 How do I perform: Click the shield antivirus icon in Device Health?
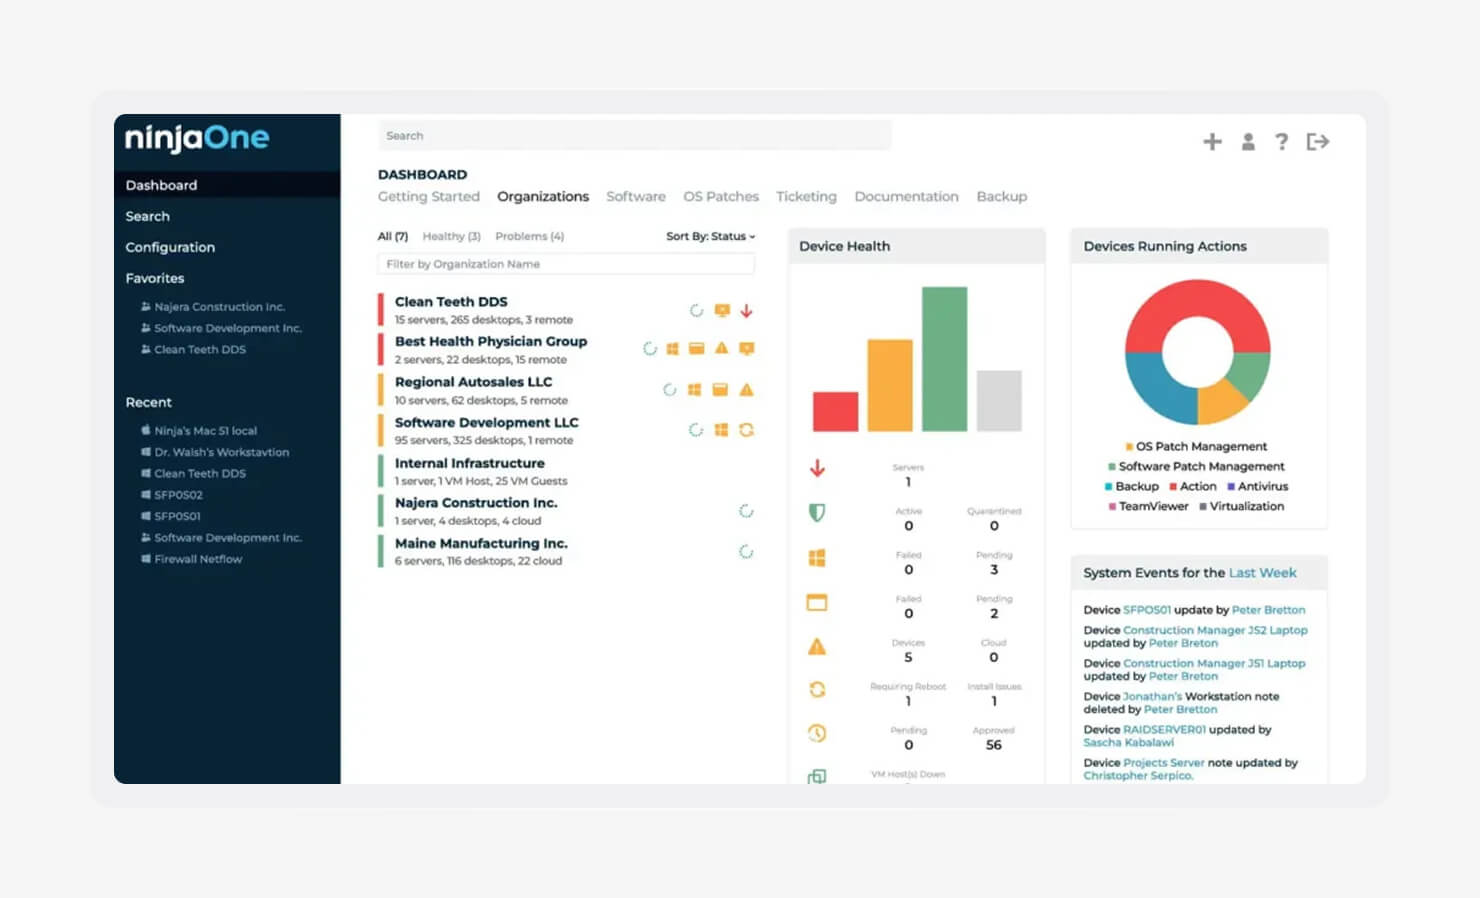pyautogui.click(x=817, y=513)
